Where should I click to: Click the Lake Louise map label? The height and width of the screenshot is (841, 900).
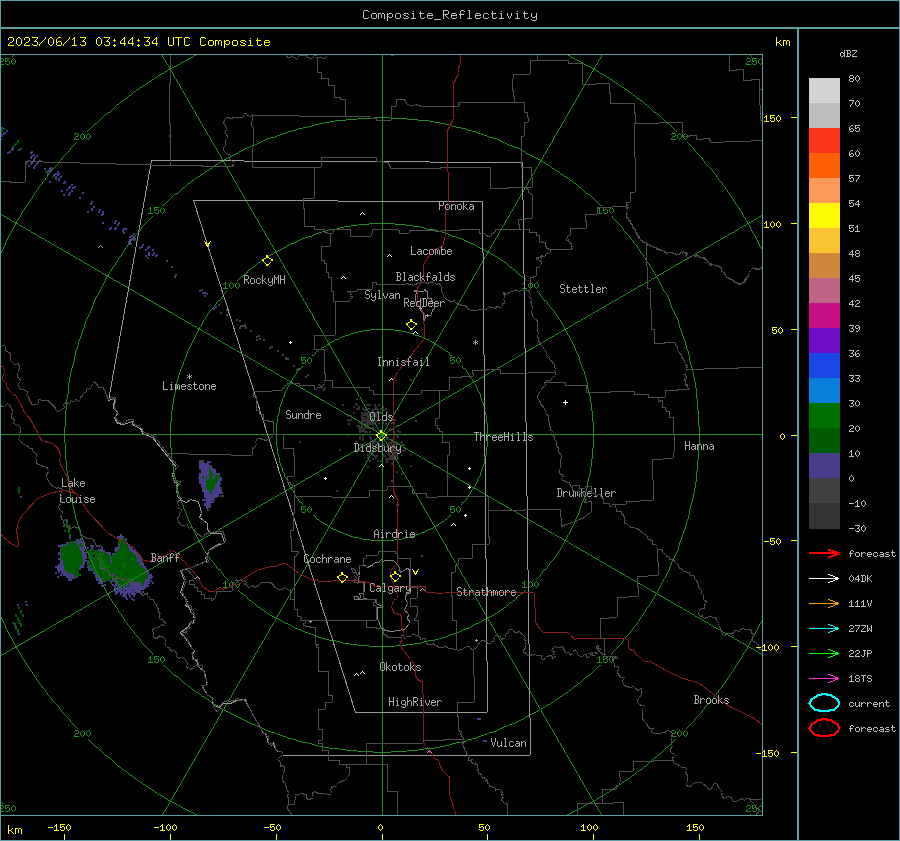coord(77,491)
